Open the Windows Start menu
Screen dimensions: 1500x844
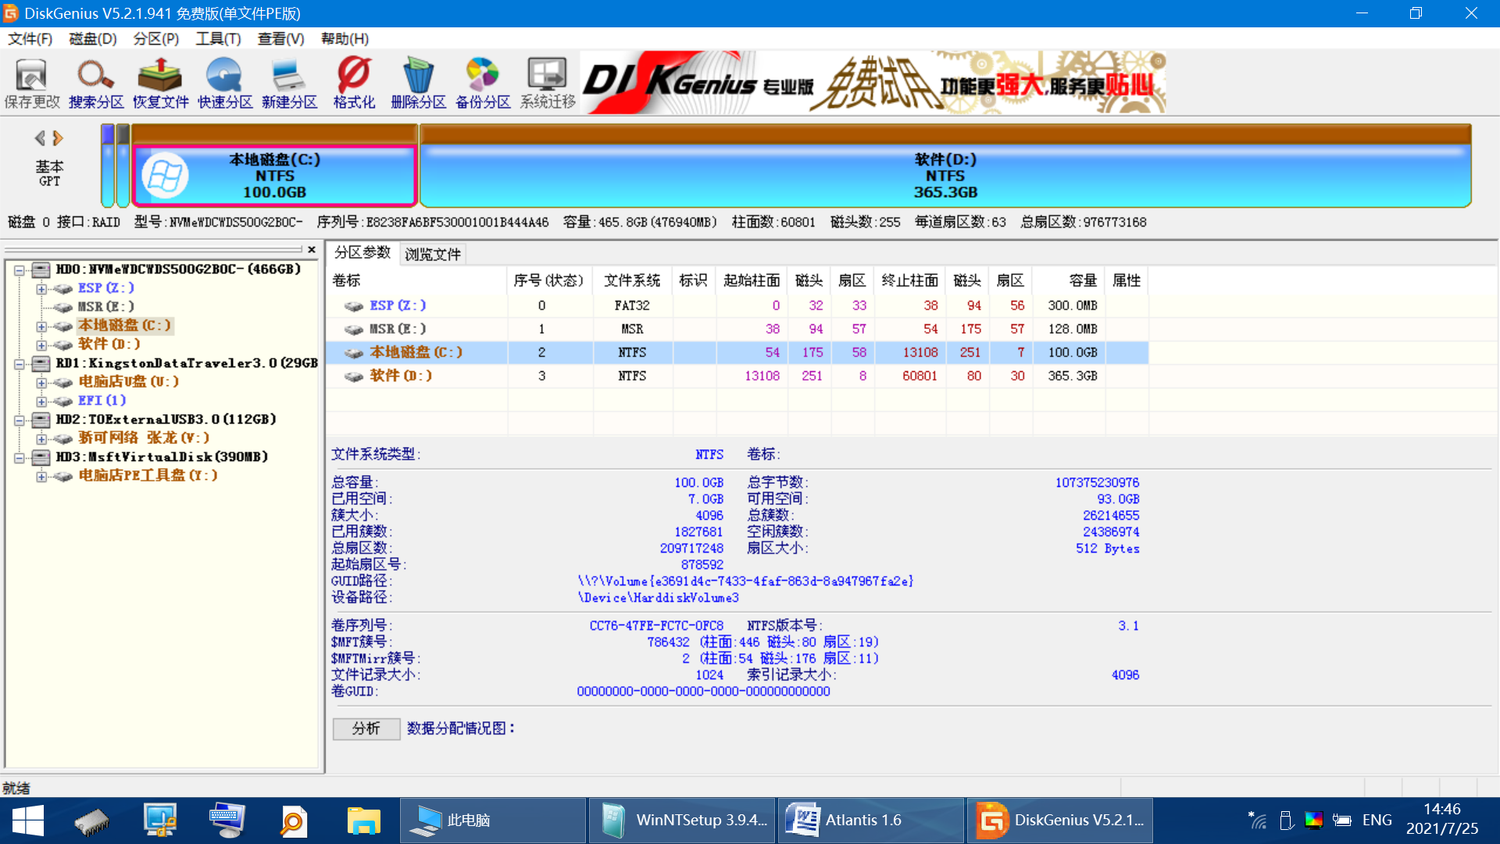pos(28,821)
